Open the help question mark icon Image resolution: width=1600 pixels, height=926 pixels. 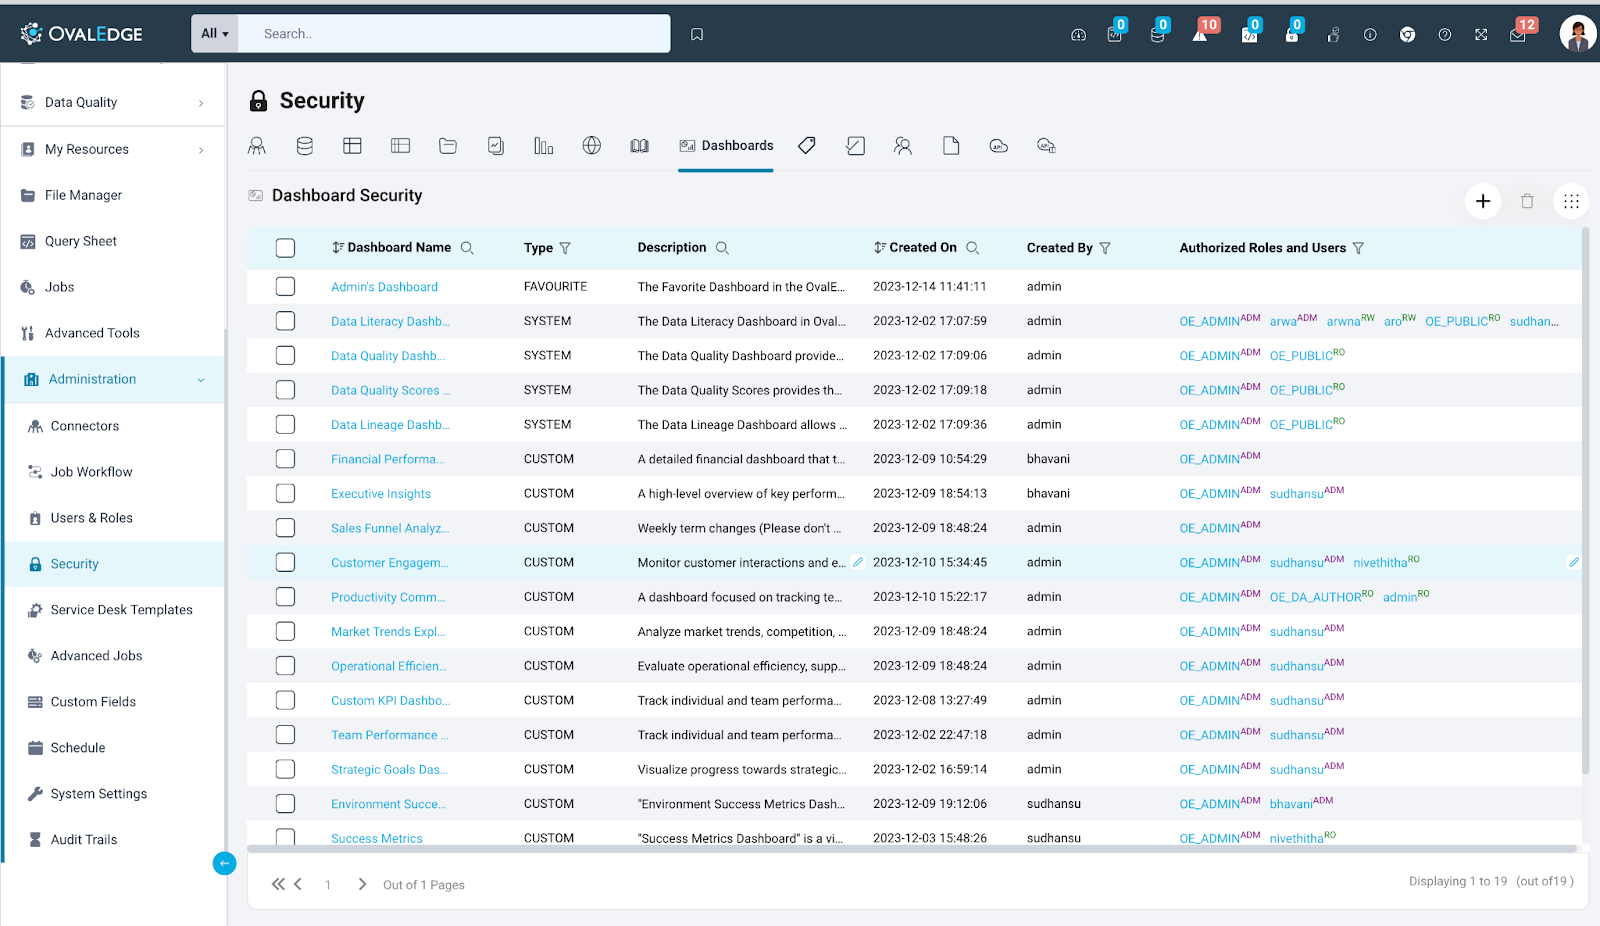click(1445, 34)
